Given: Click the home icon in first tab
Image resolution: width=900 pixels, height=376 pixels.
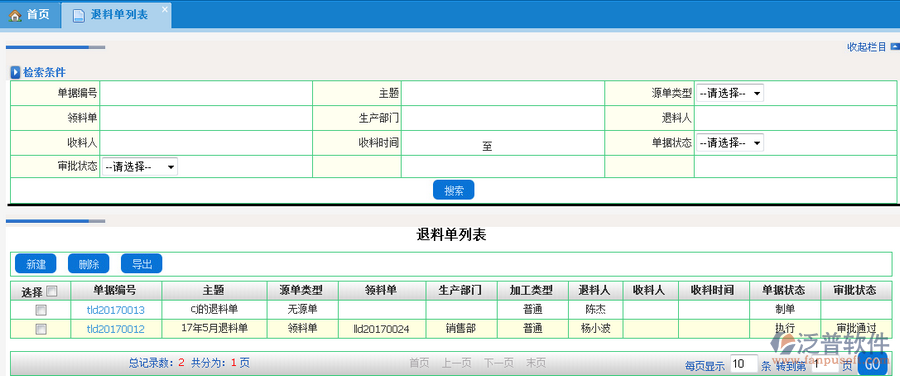Looking at the screenshot, I should [x=15, y=15].
